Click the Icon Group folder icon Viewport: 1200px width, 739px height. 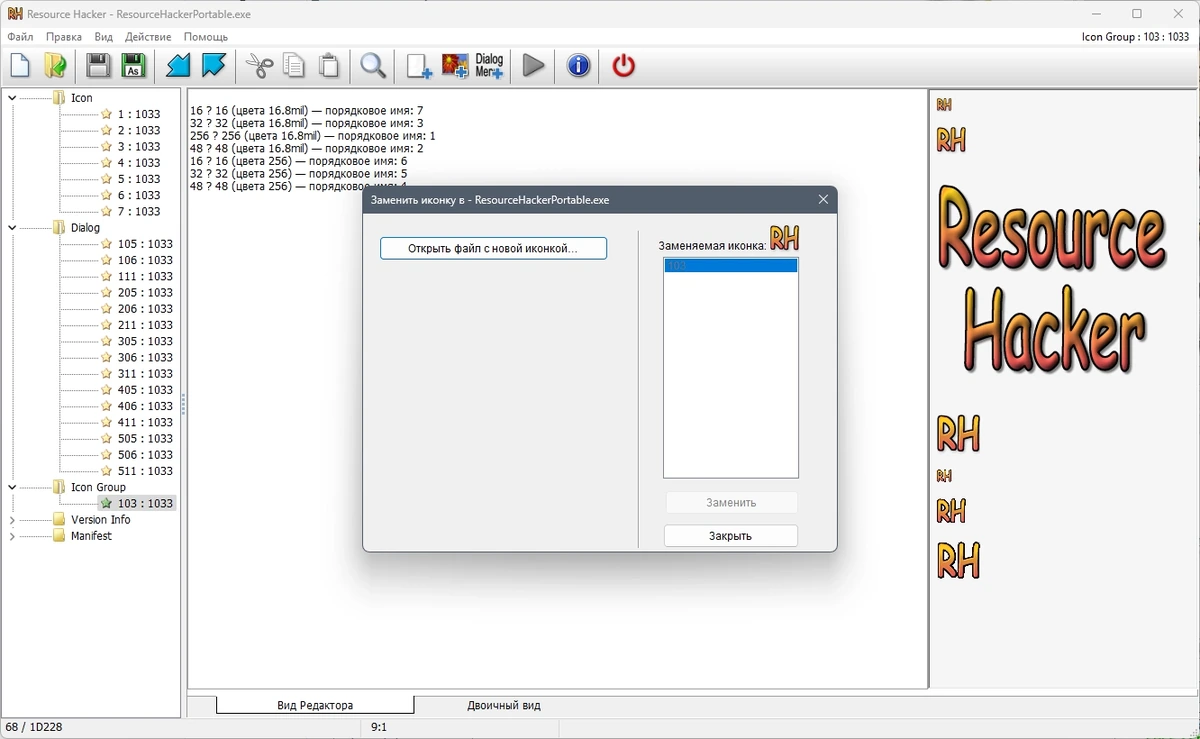click(x=59, y=487)
